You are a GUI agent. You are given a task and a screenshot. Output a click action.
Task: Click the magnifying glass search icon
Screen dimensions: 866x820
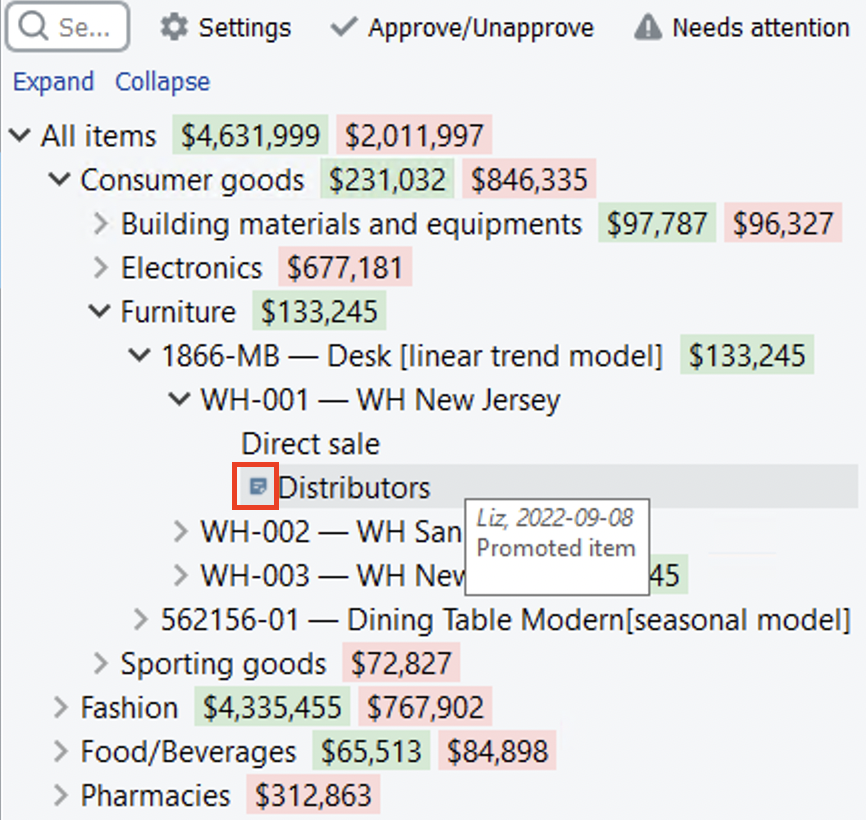point(33,27)
